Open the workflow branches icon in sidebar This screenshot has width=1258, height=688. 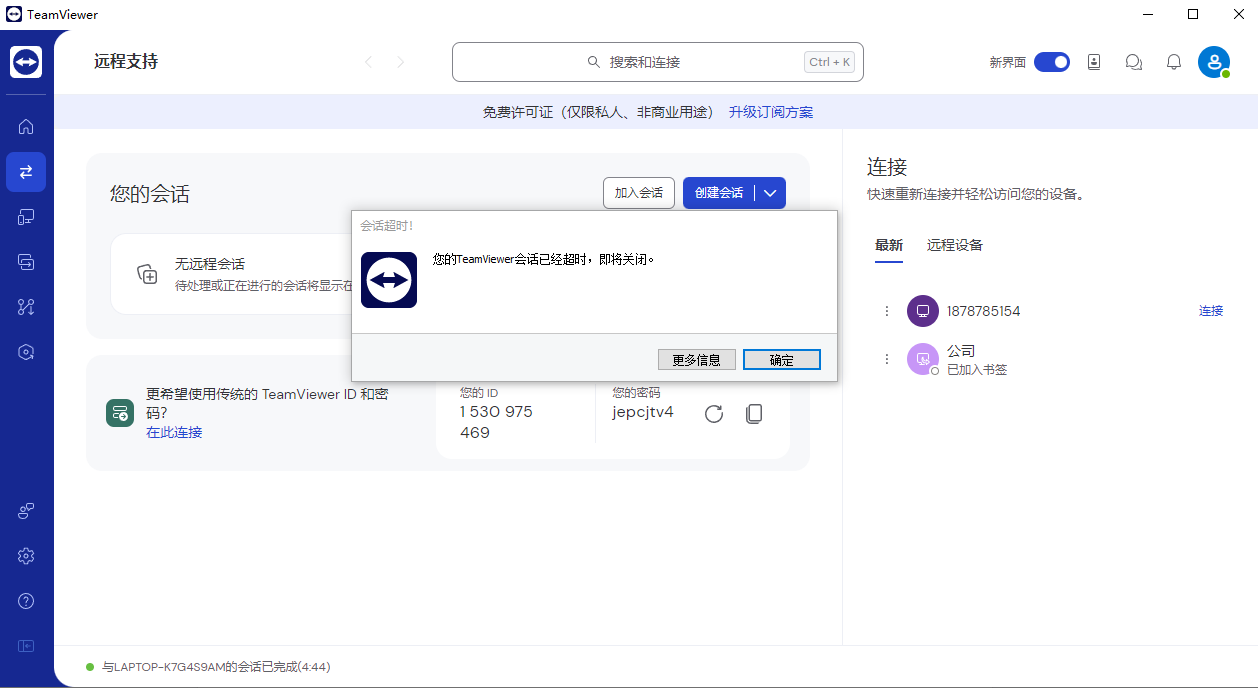click(x=26, y=307)
